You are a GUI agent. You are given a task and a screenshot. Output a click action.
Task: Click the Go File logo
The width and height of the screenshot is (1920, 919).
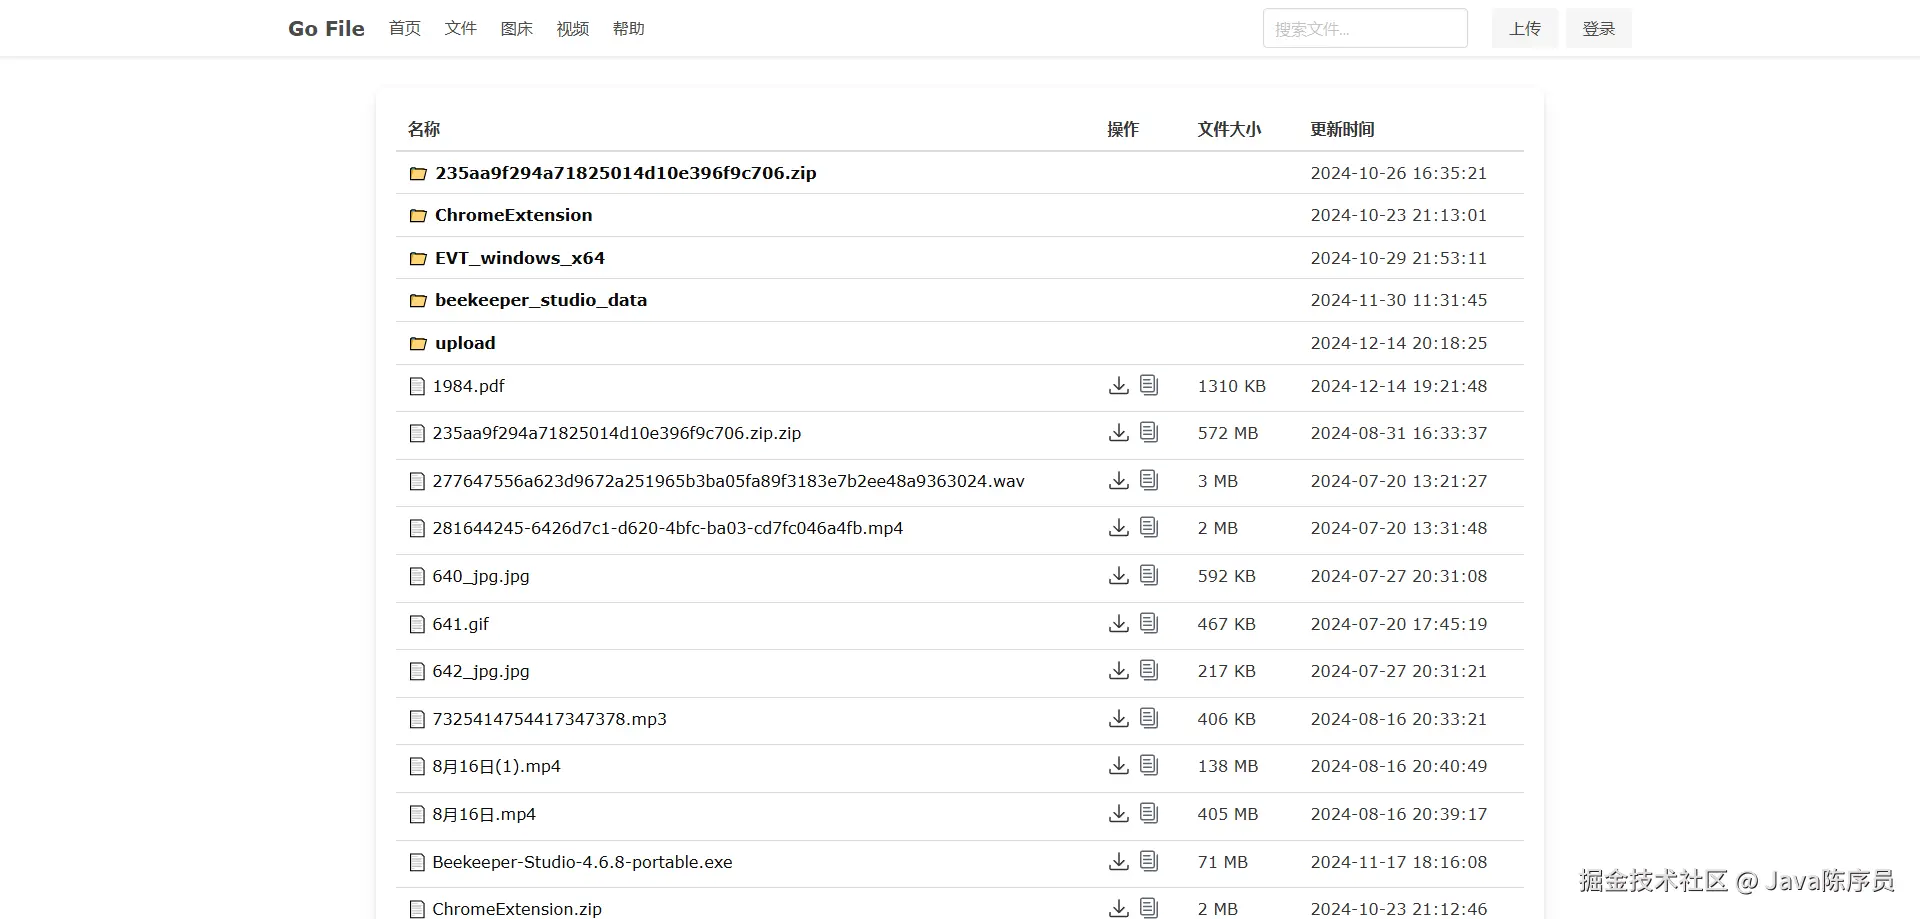326,29
